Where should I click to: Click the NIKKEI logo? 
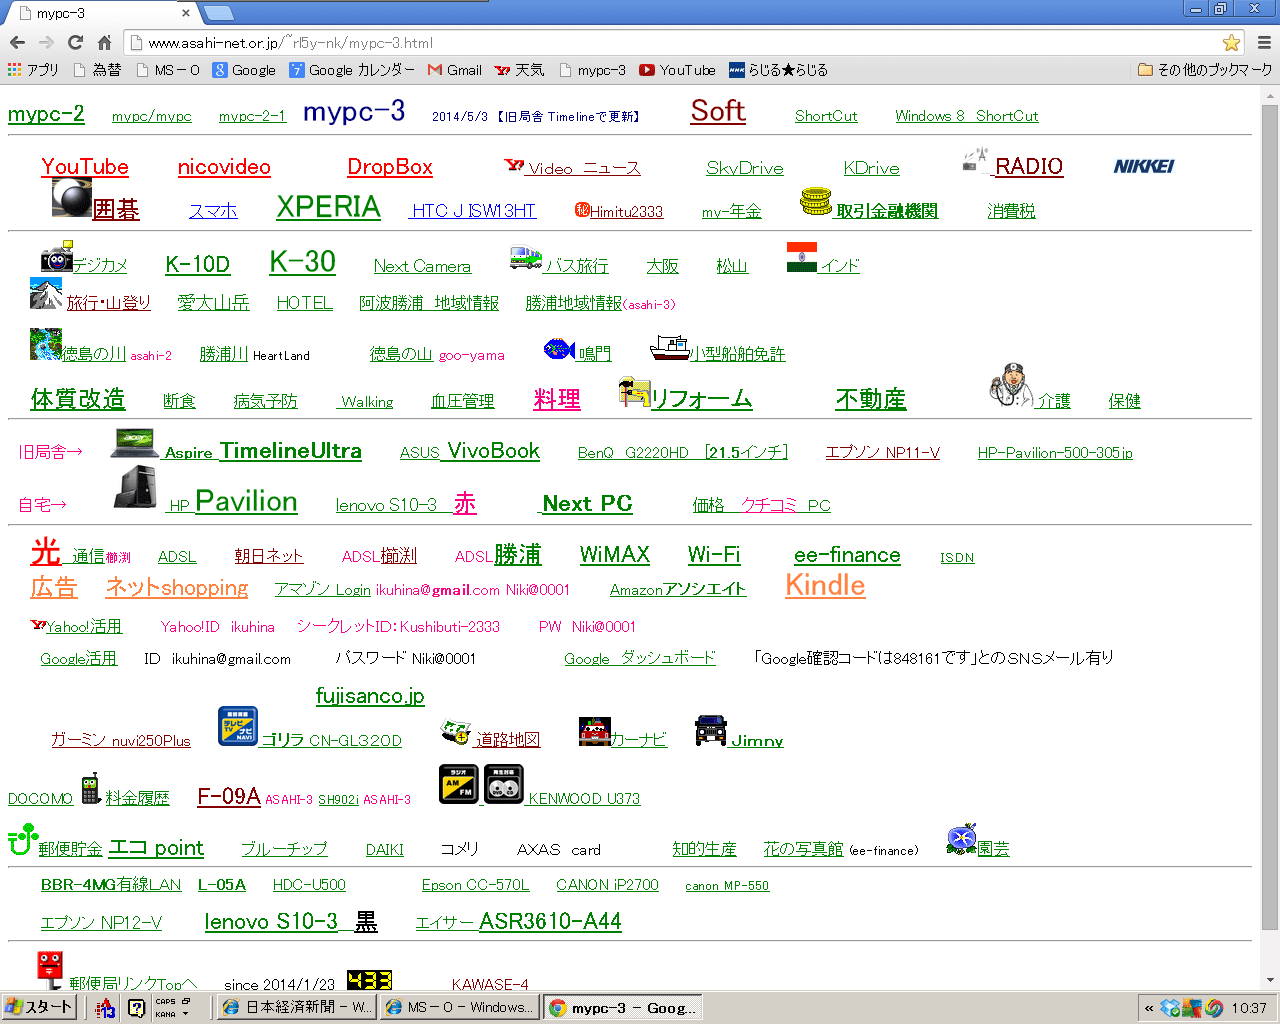[1144, 166]
